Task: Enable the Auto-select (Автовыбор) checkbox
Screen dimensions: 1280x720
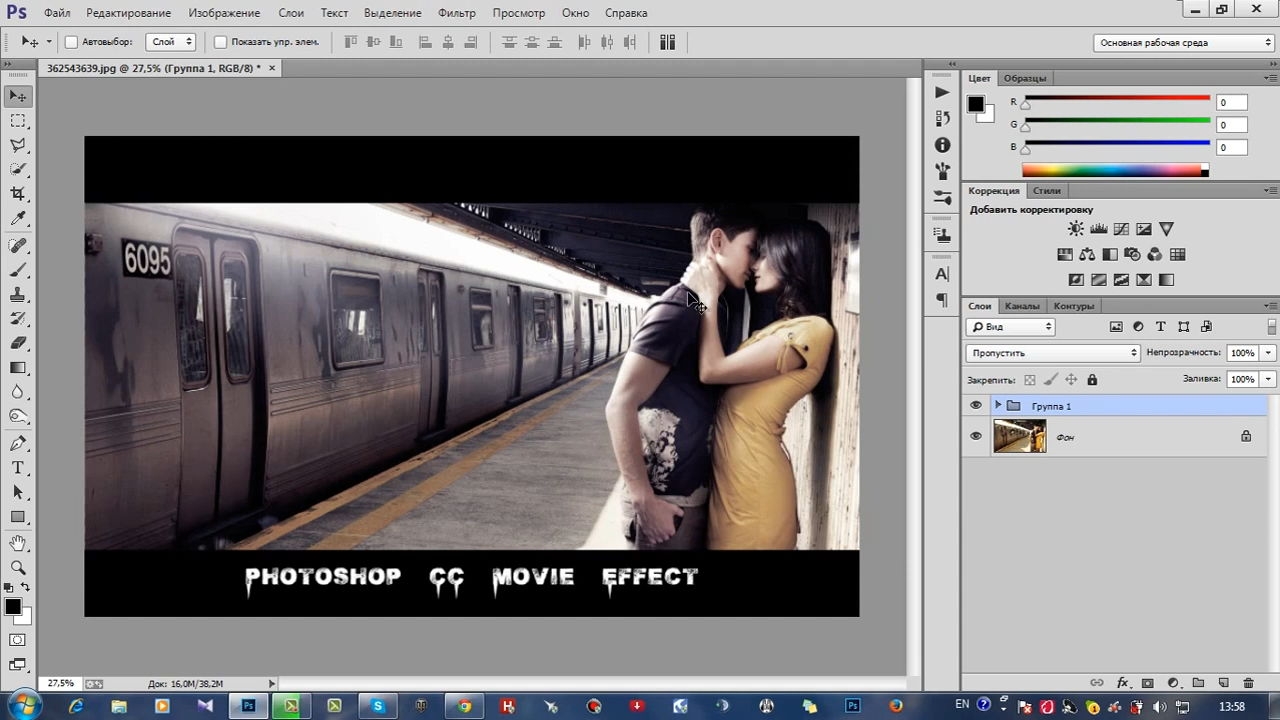Action: pyautogui.click(x=71, y=42)
